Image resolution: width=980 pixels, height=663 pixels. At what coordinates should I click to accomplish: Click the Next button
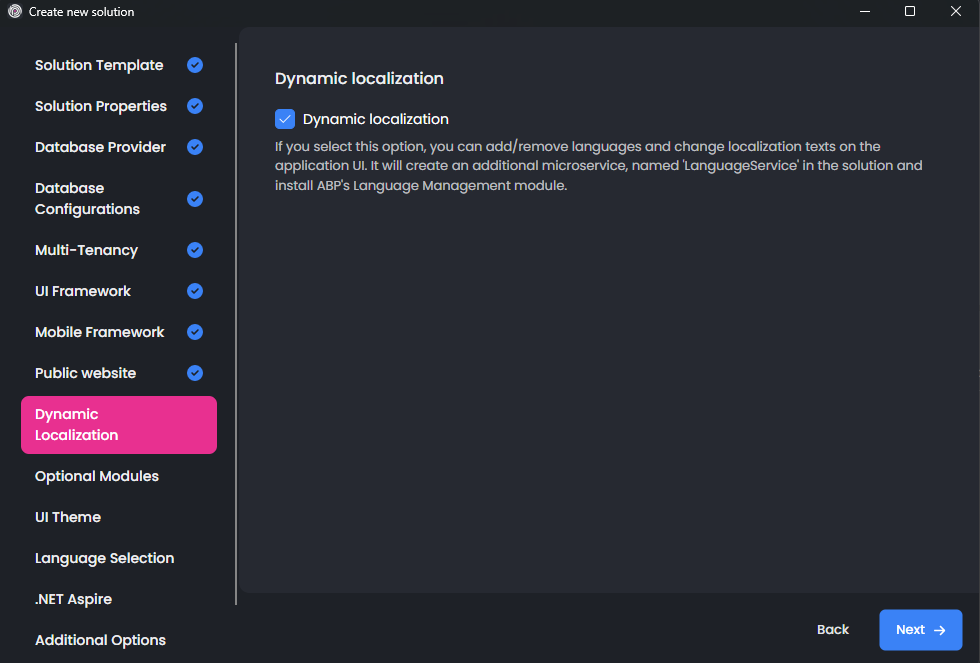[921, 630]
